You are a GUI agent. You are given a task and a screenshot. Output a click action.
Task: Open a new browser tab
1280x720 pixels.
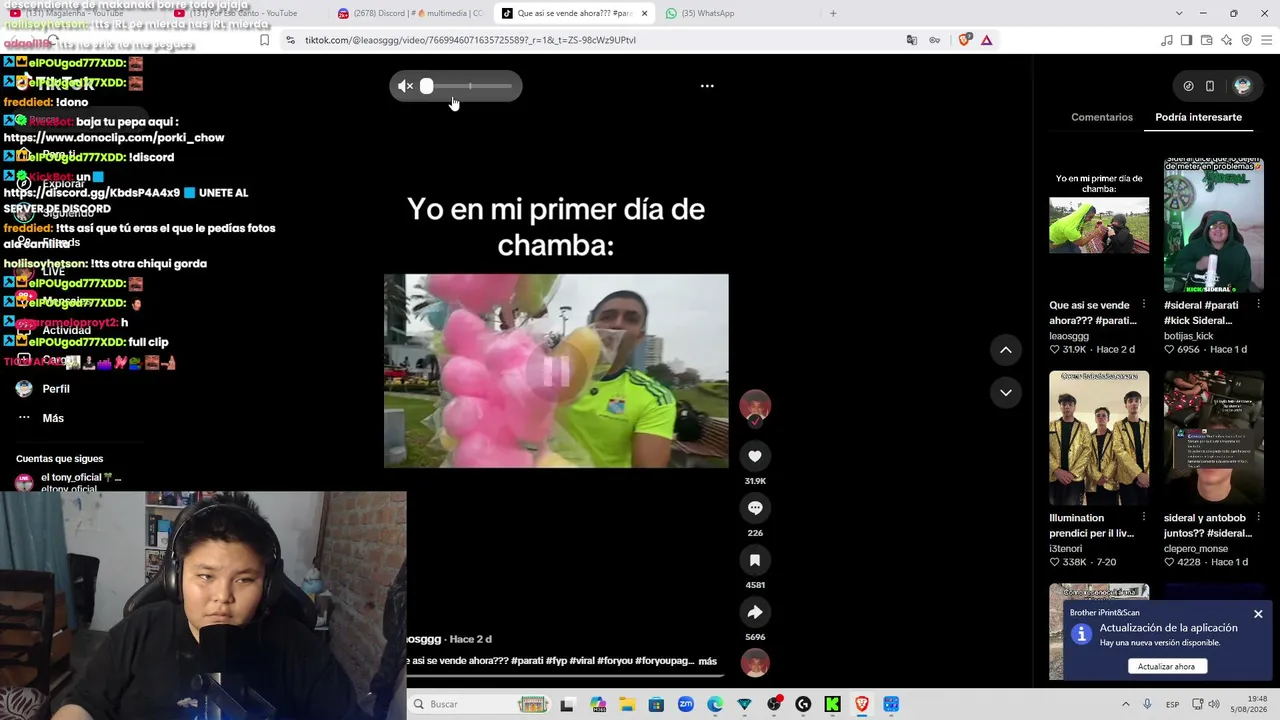pyautogui.click(x=833, y=13)
